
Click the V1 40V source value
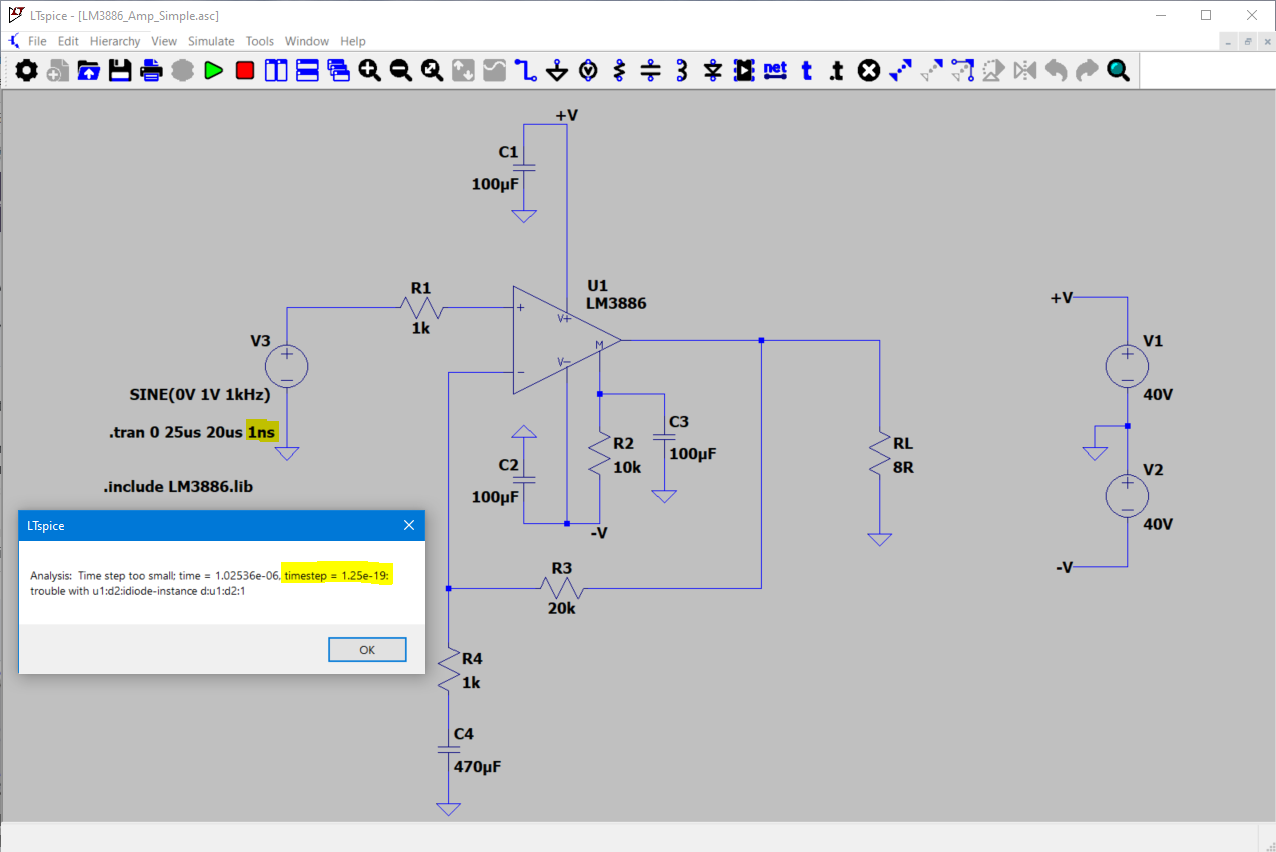click(1157, 394)
